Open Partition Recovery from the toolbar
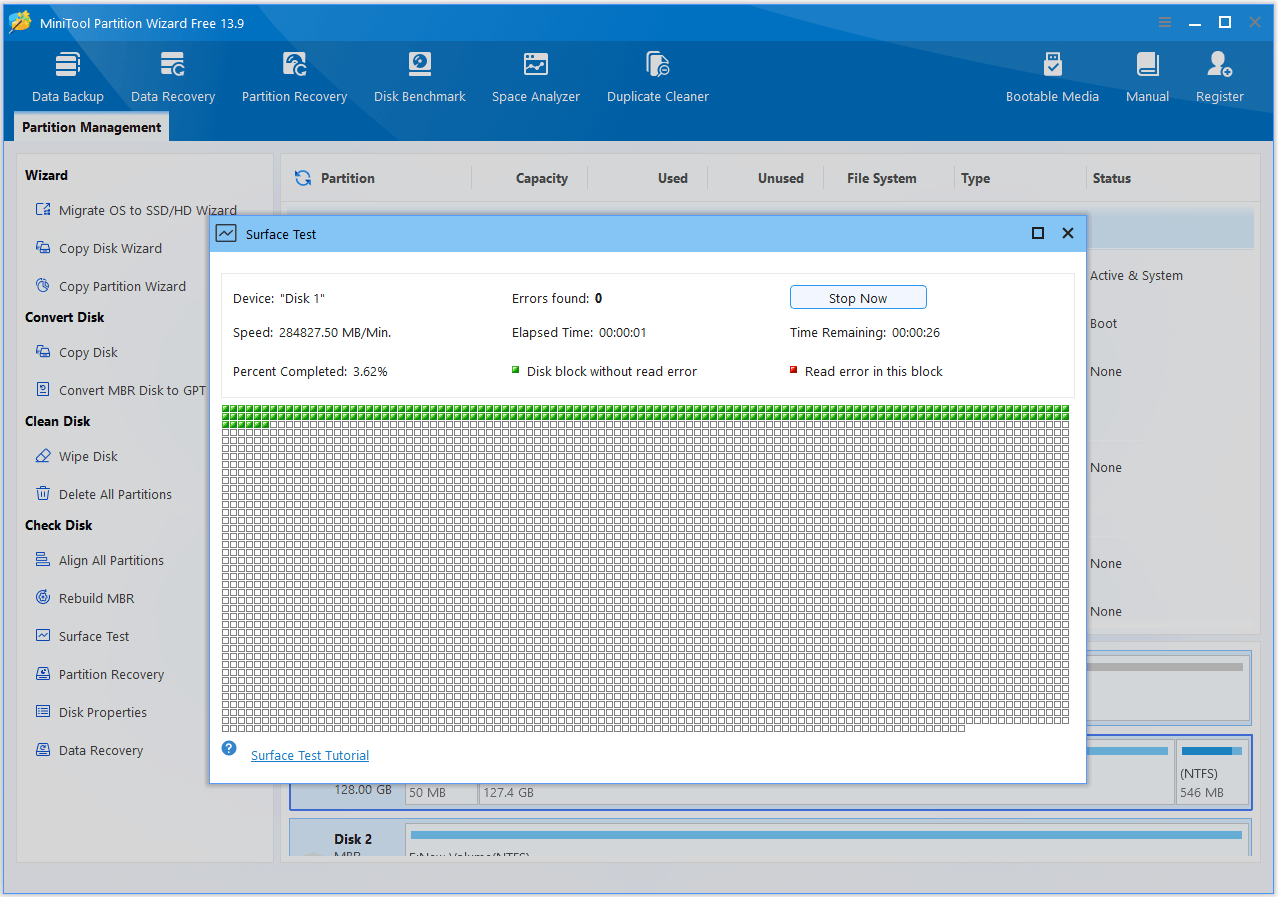Image resolution: width=1278 pixels, height=897 pixels. pos(294,77)
